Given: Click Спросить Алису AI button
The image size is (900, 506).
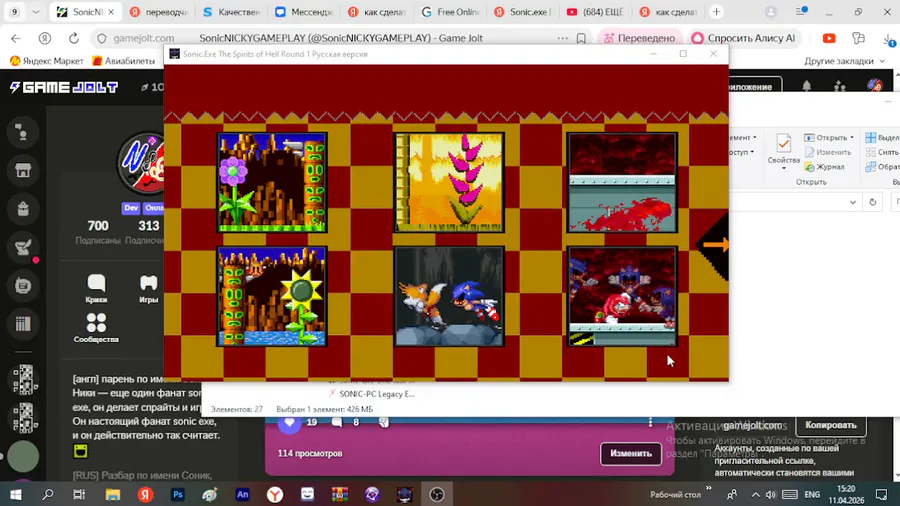Looking at the screenshot, I should click(744, 38).
